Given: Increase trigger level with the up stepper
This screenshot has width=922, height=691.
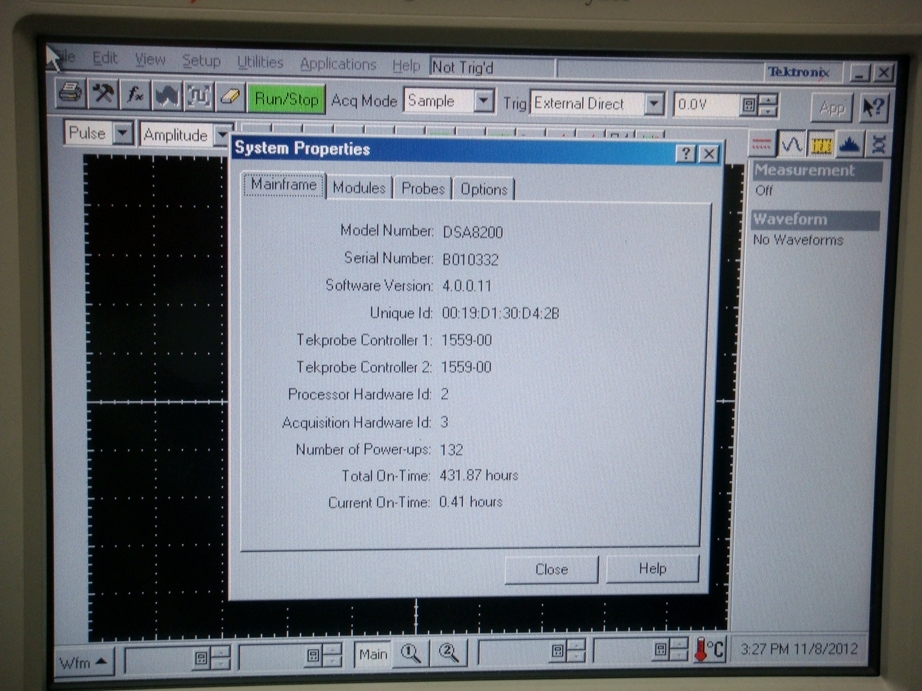Looking at the screenshot, I should click(769, 99).
